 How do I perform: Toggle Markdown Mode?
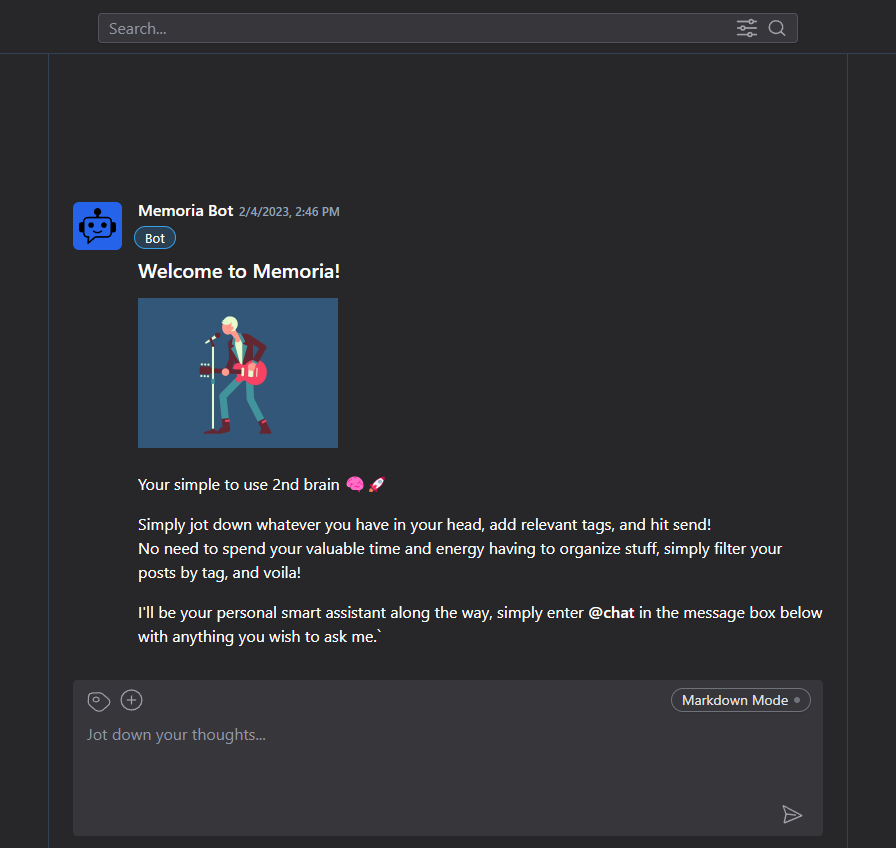[x=741, y=700]
